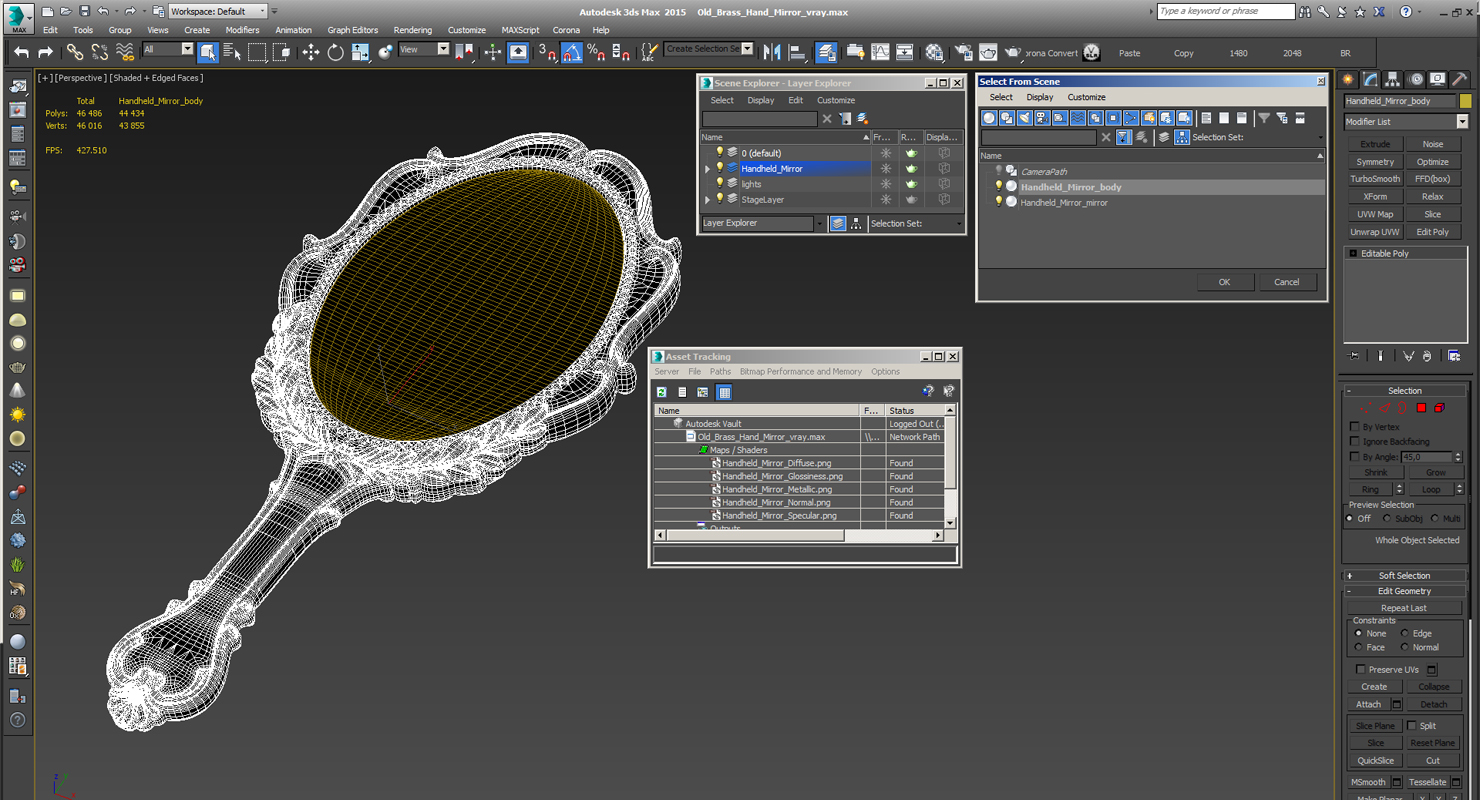The height and width of the screenshot is (800, 1480).
Task: Check the Preserve UVs option
Action: coord(1360,669)
